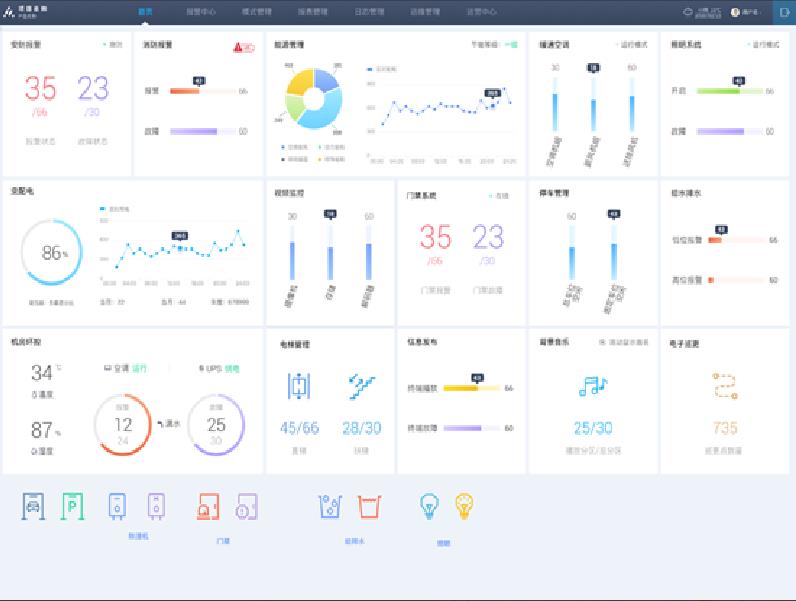Image resolution: width=796 pixels, height=601 pixels.
Task: Click the red door access icon
Action: [208, 506]
